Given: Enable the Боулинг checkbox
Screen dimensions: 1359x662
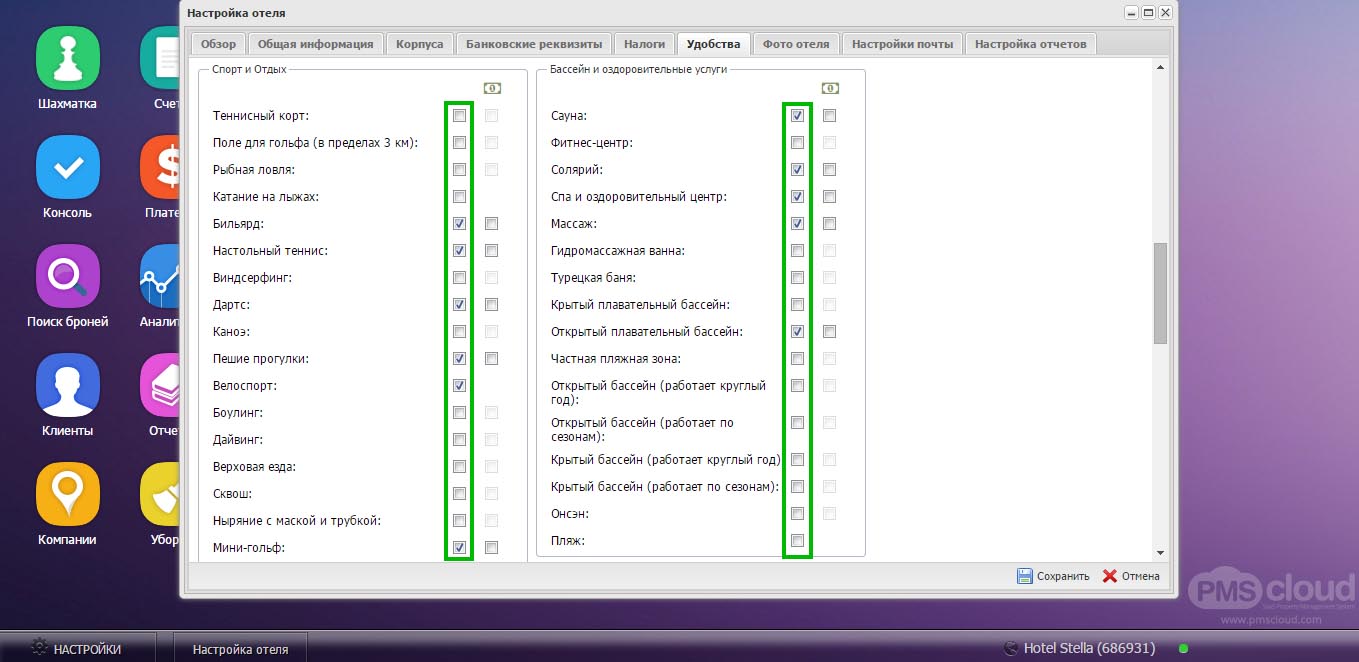Looking at the screenshot, I should (x=459, y=413).
